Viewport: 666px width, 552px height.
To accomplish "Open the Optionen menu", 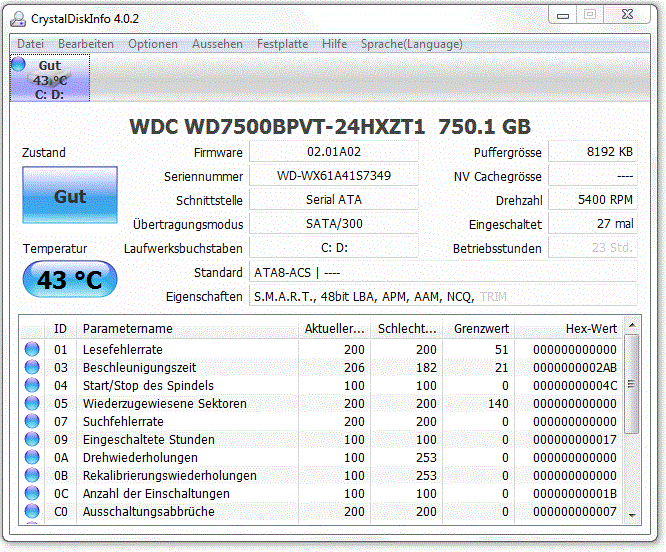I will [153, 44].
